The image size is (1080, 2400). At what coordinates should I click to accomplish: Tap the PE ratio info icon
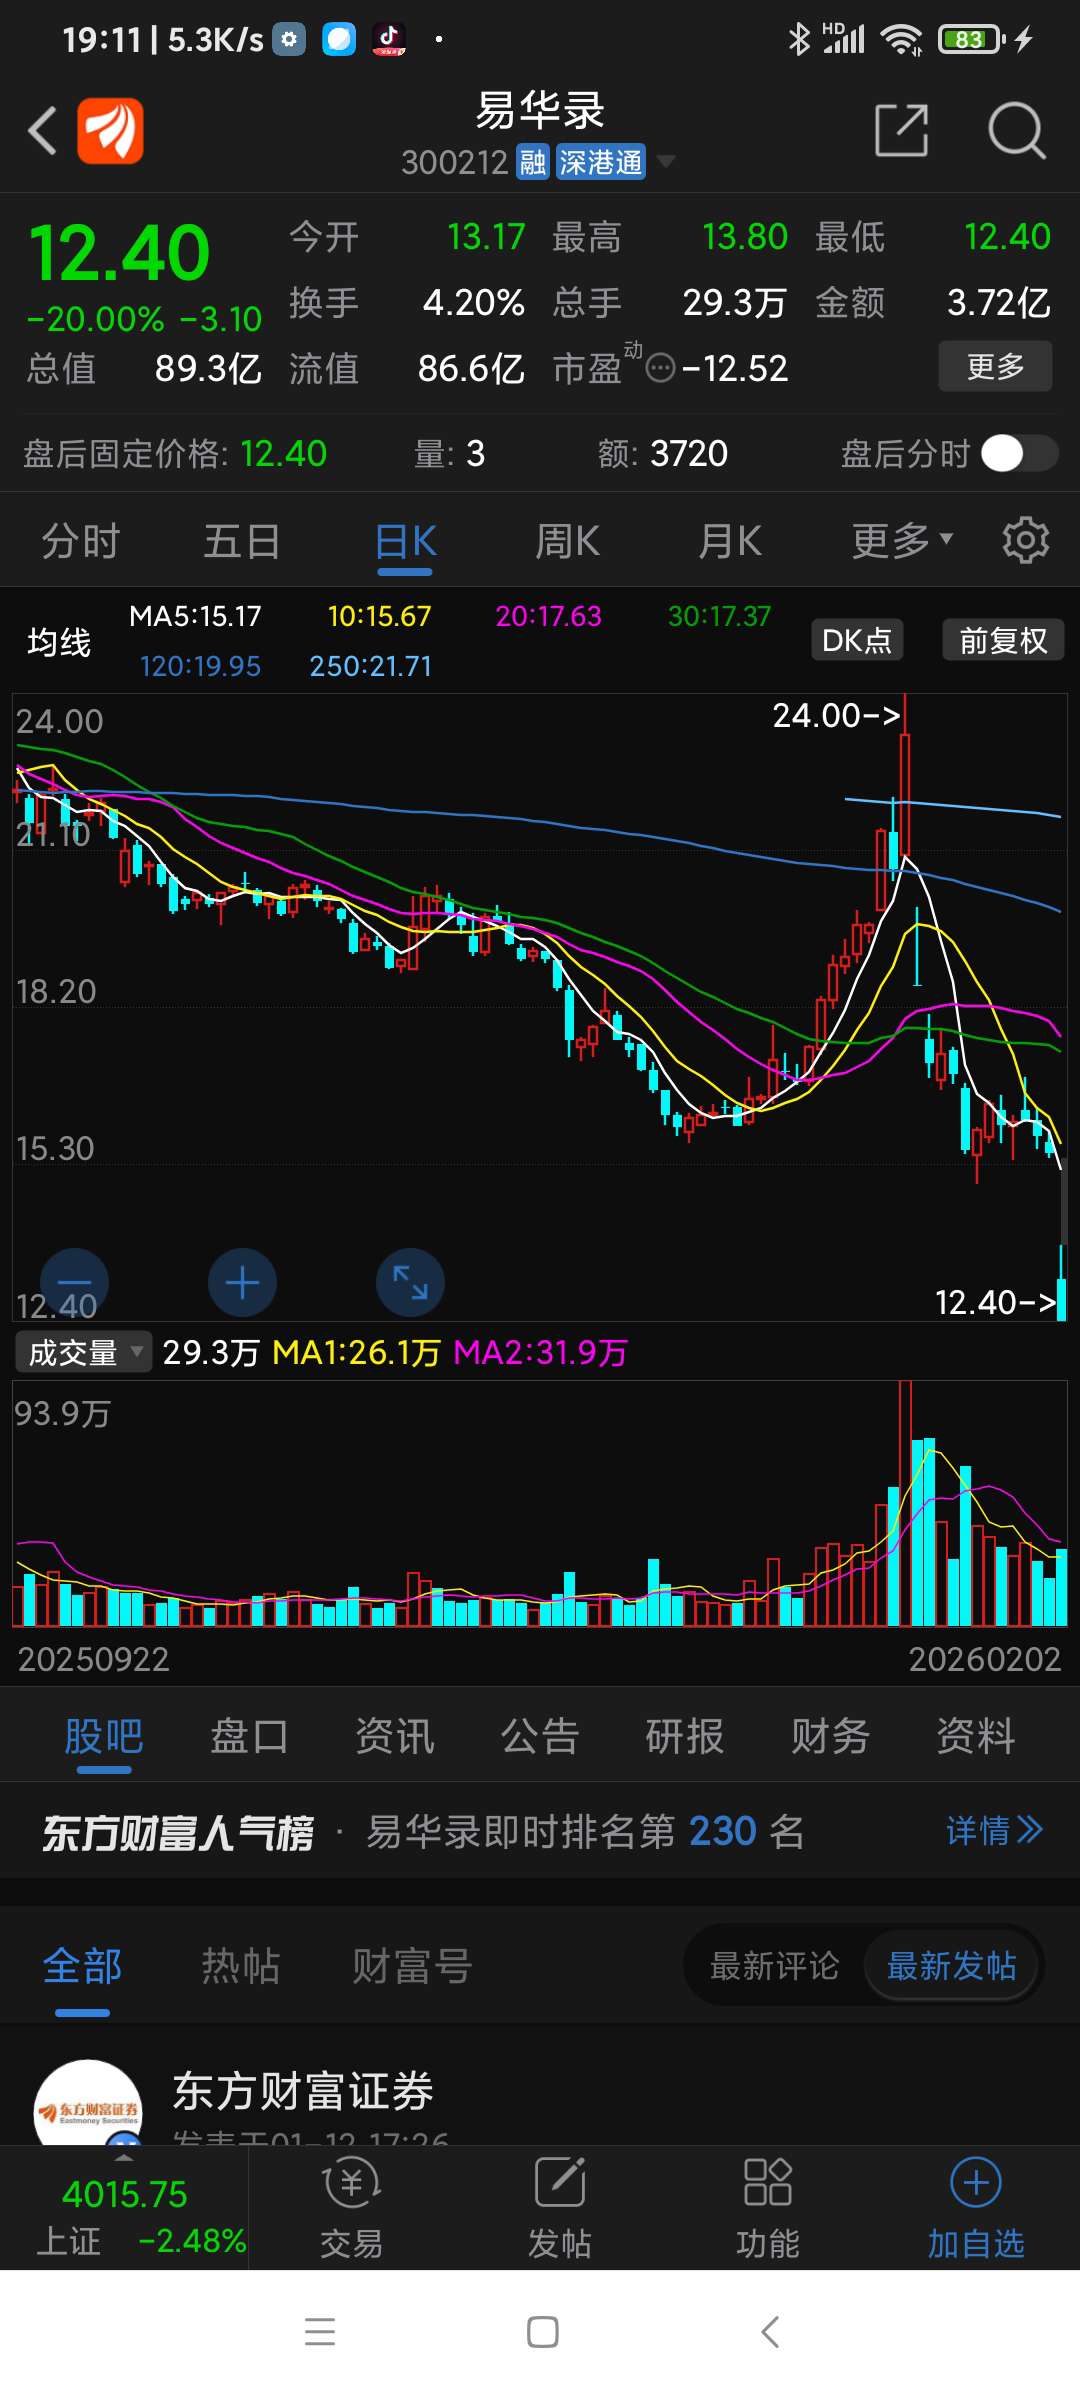tap(660, 369)
